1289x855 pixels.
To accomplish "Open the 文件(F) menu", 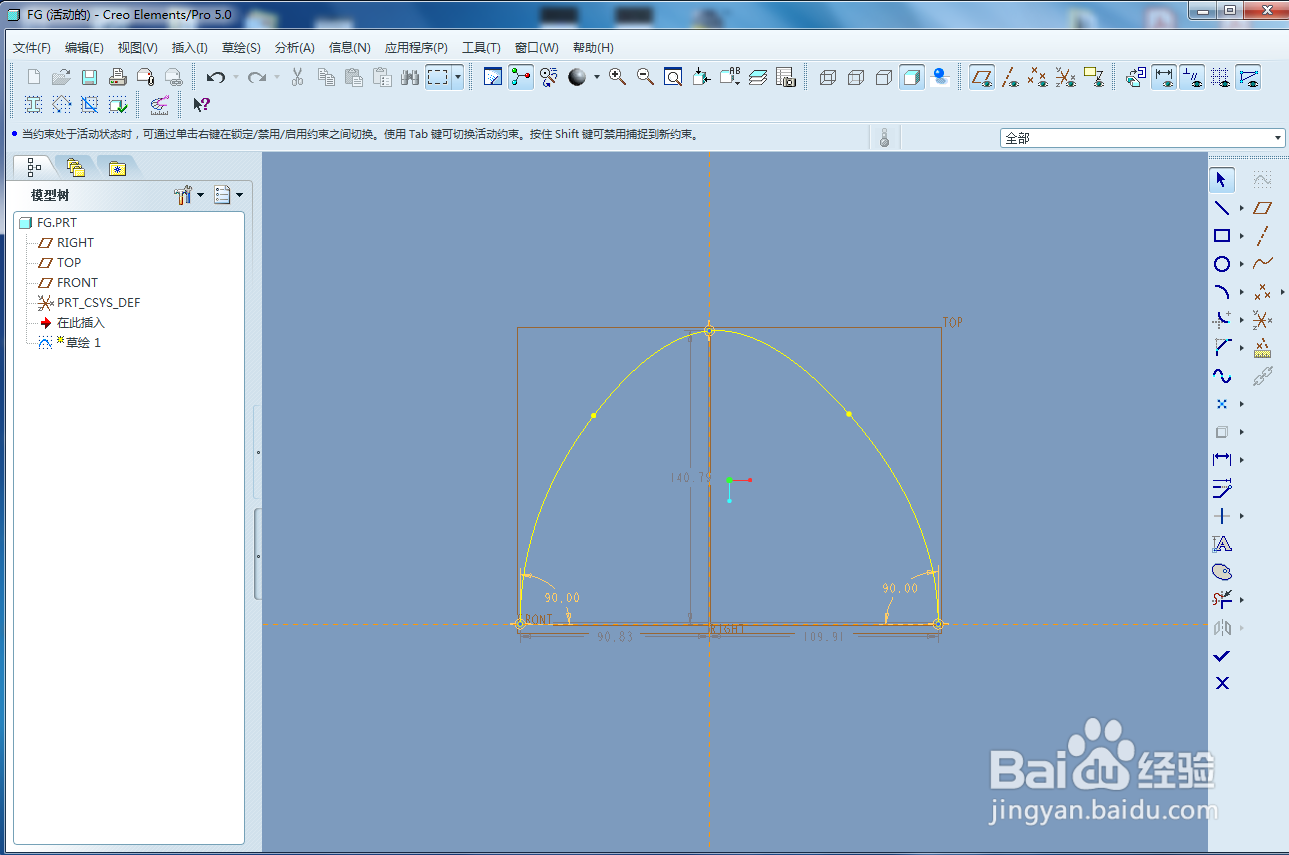I will pos(32,47).
